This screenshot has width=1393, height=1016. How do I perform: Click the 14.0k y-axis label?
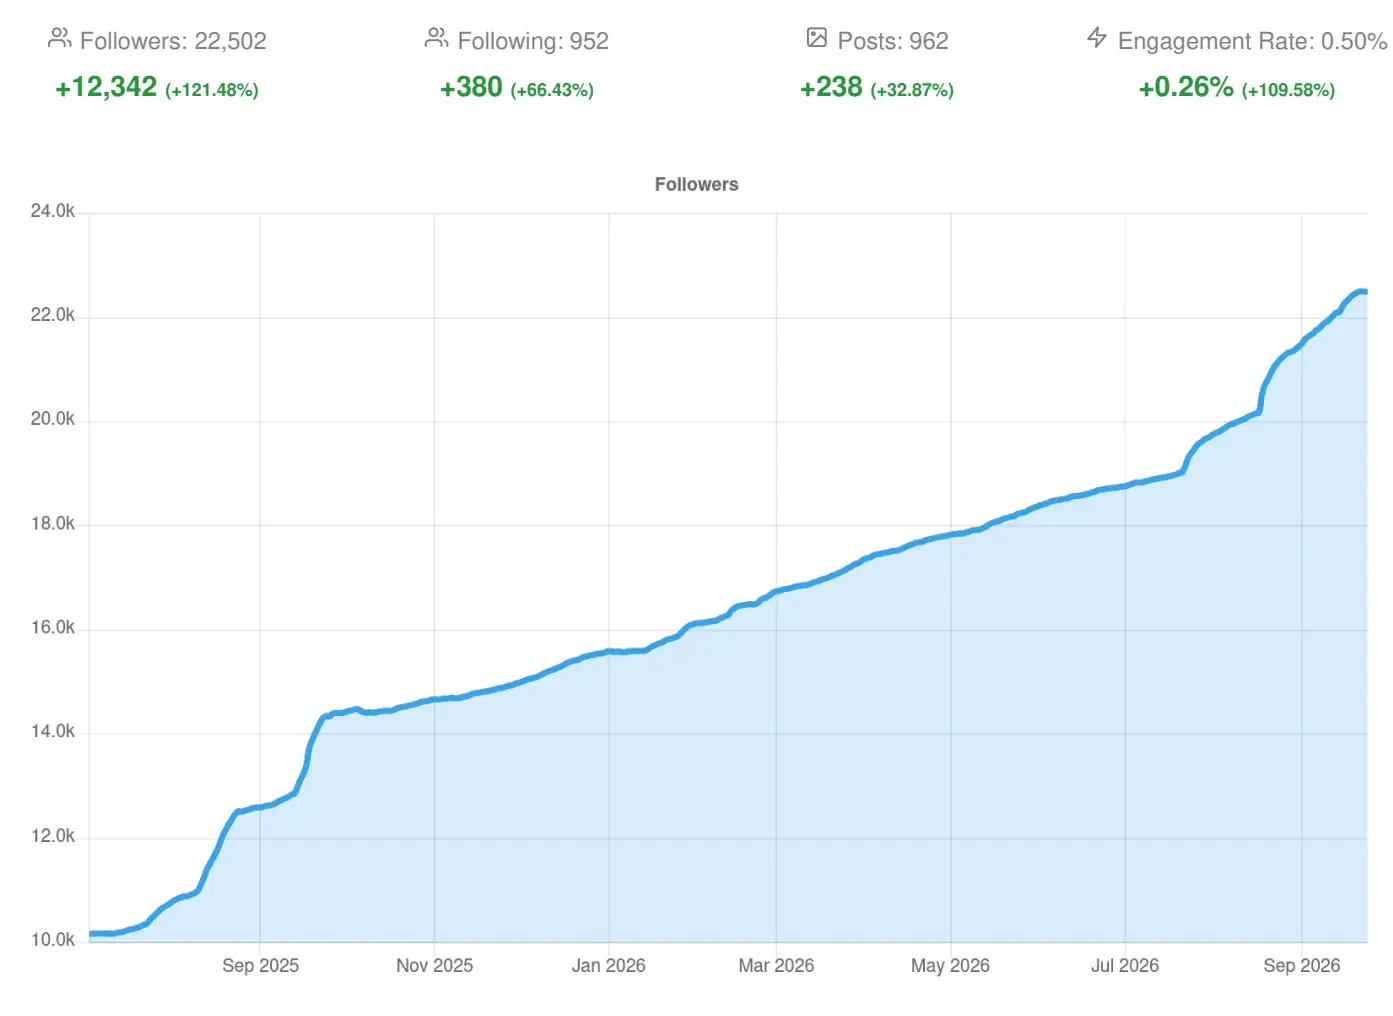coord(53,732)
